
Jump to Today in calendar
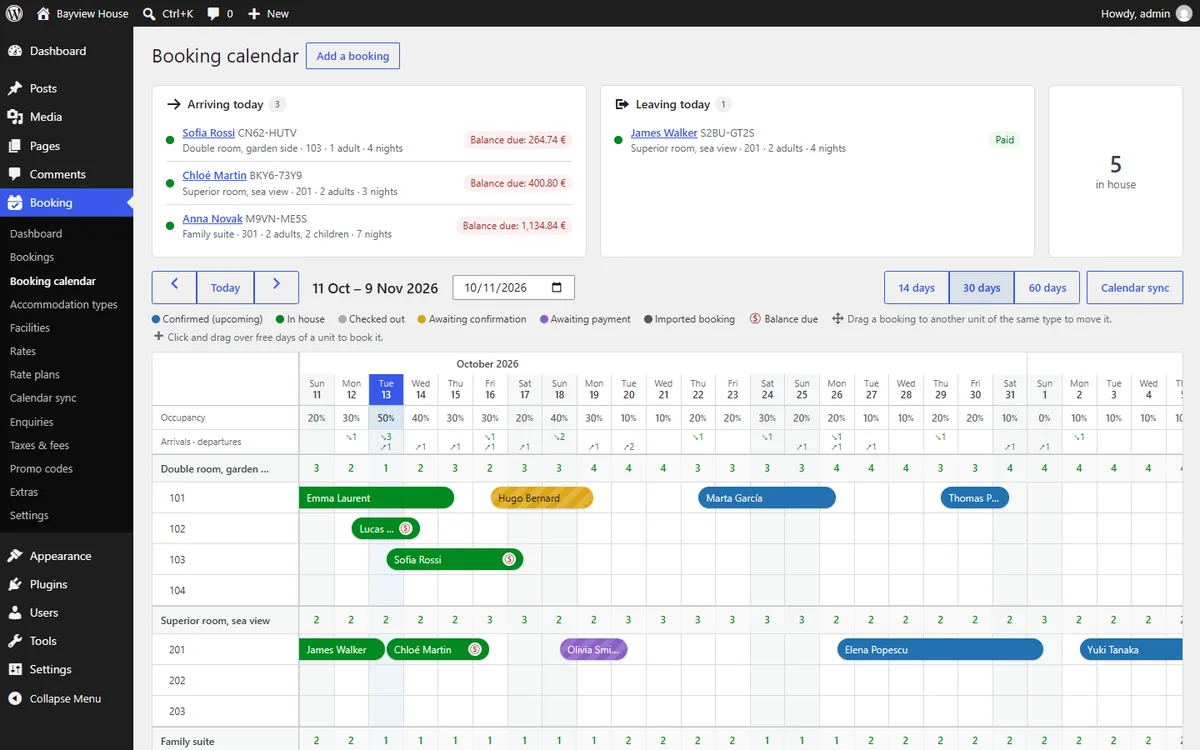click(225, 287)
